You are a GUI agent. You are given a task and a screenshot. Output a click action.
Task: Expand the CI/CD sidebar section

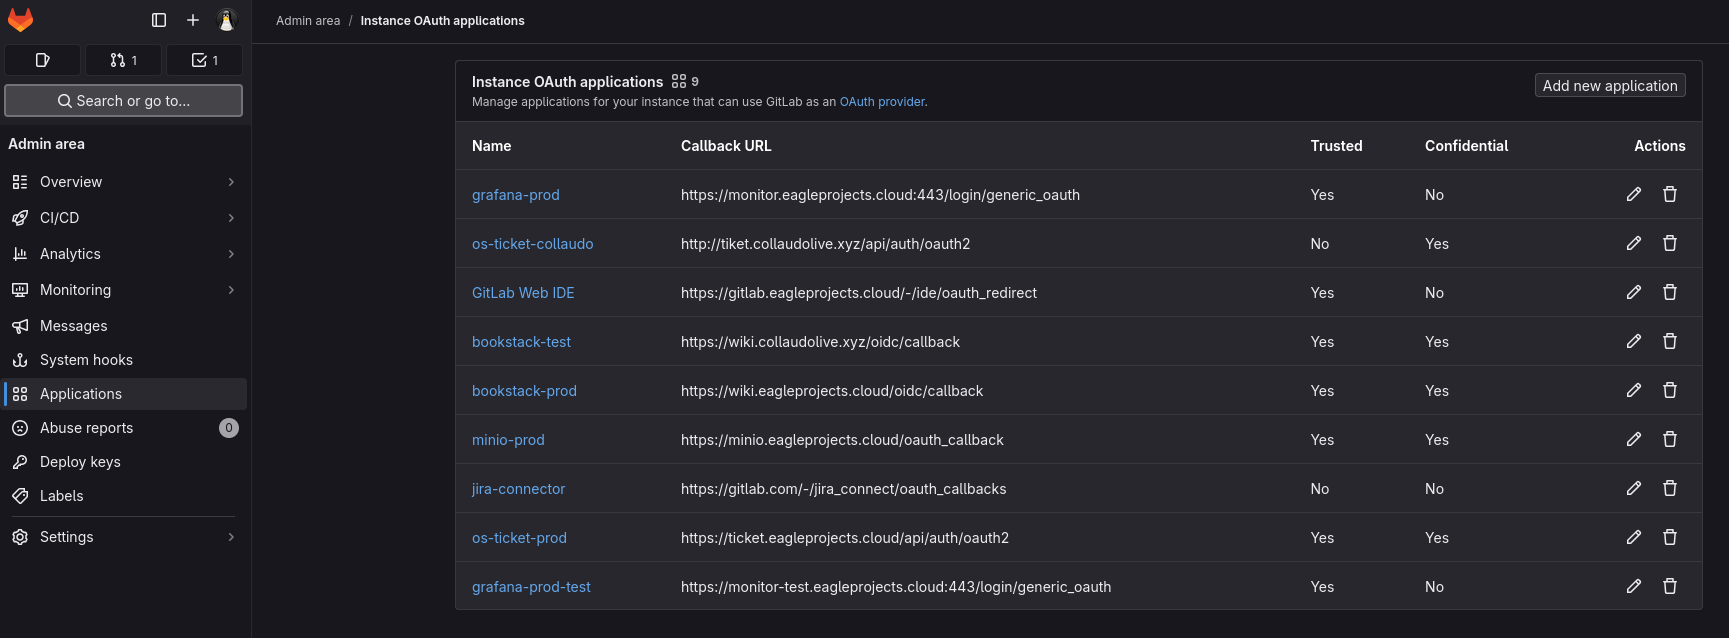(x=124, y=218)
